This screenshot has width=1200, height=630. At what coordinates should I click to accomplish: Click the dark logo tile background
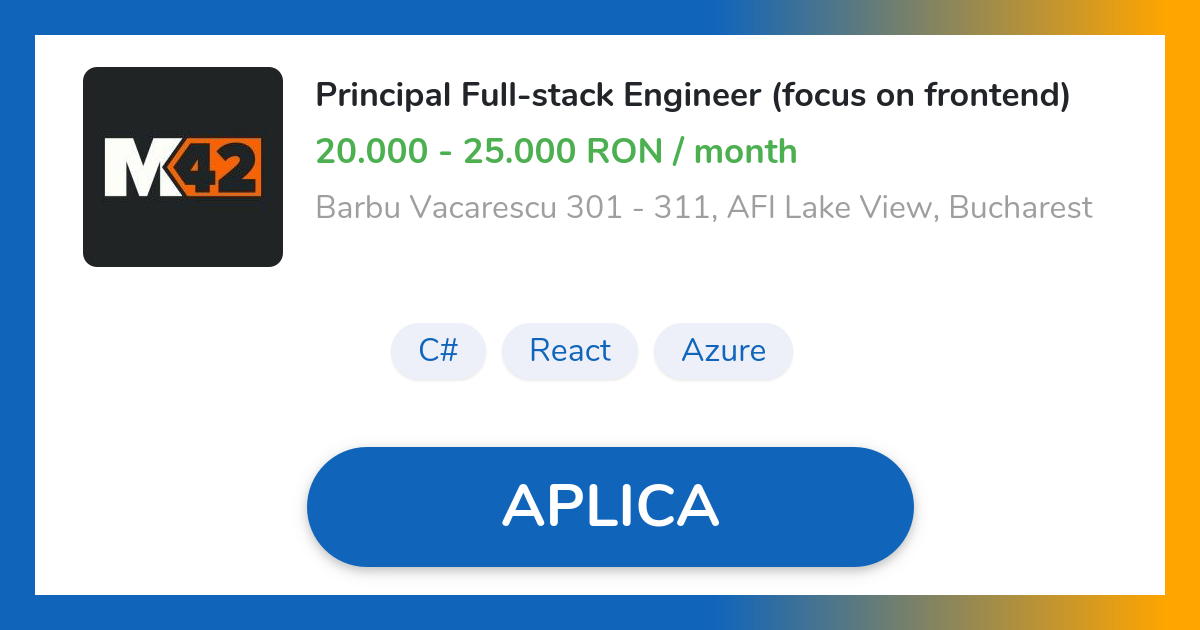coord(183,100)
